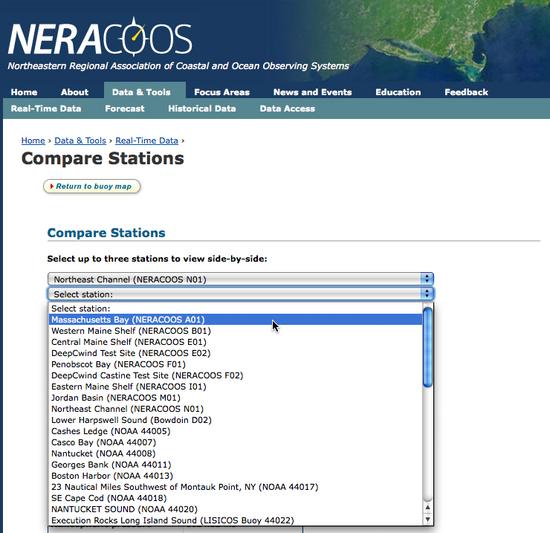Open Historical Data submenu item
This screenshot has height=533, width=550.
(202, 109)
